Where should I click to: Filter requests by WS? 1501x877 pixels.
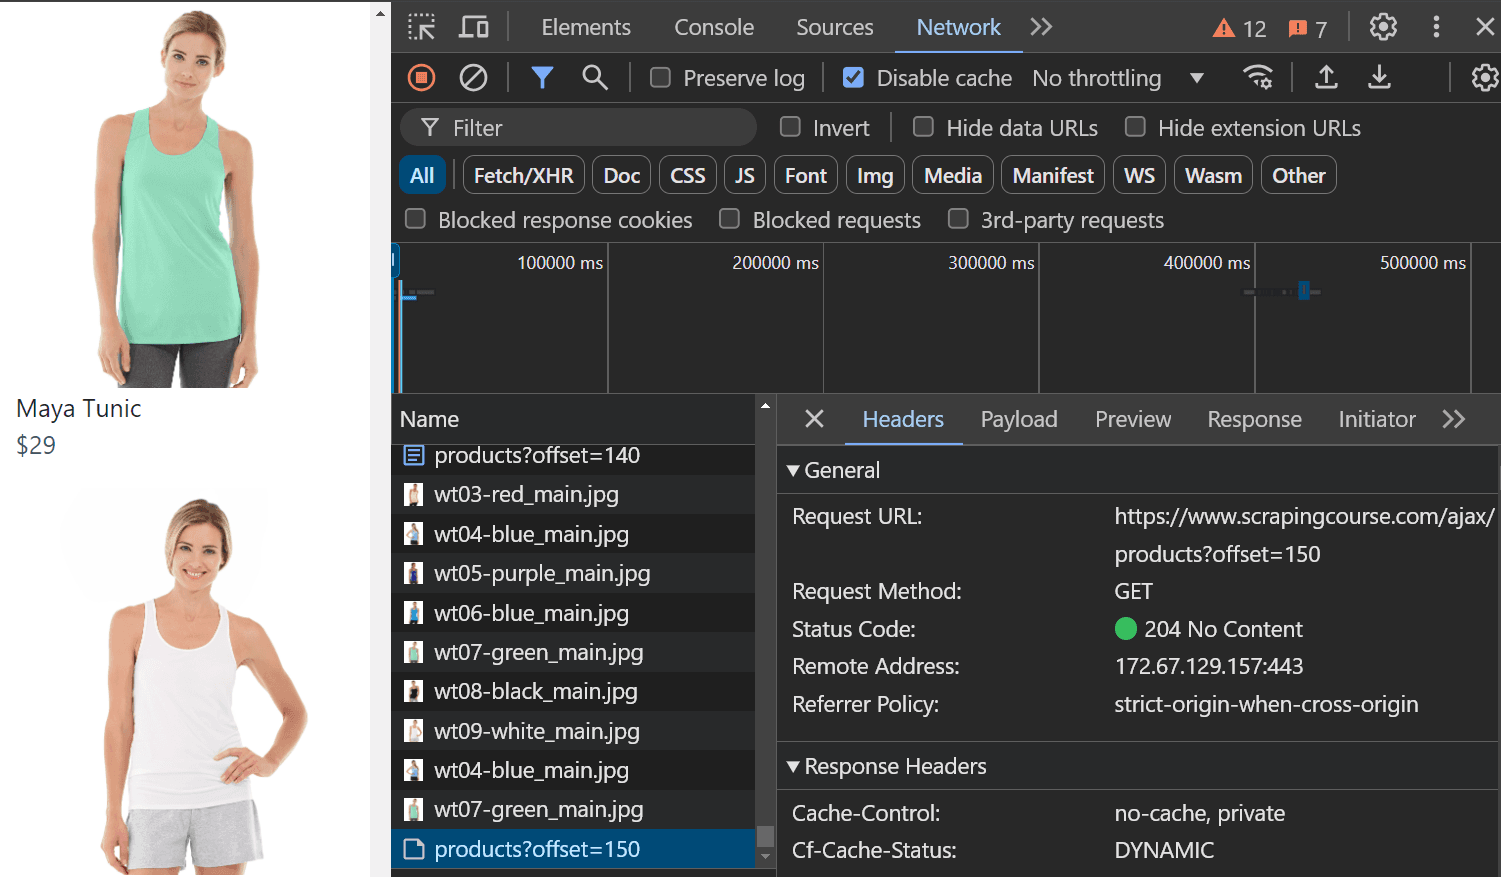[1139, 175]
